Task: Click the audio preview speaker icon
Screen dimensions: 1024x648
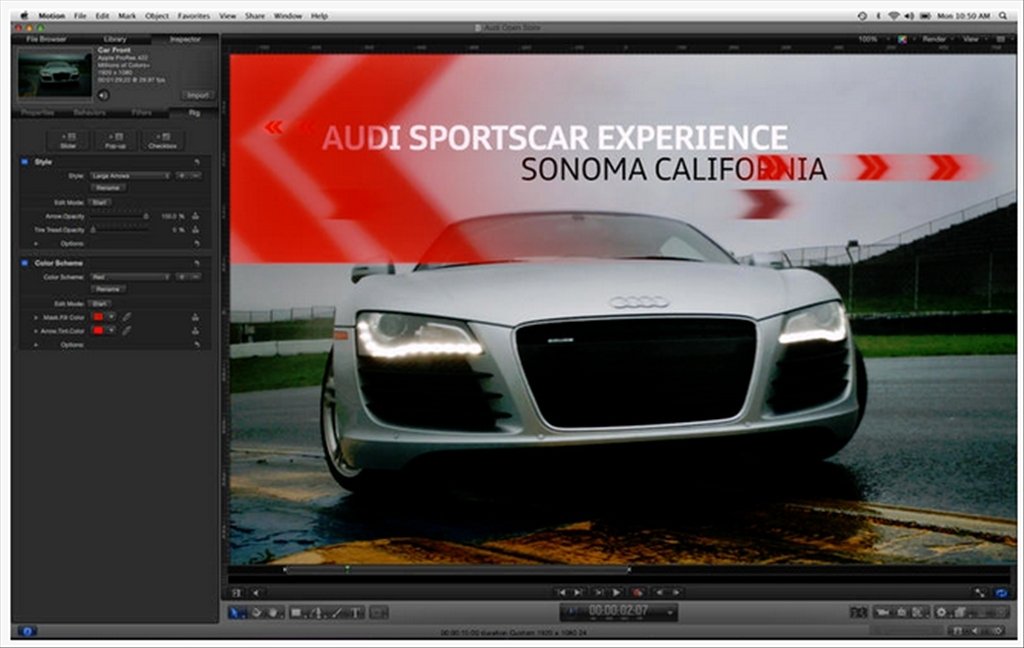Action: (103, 95)
